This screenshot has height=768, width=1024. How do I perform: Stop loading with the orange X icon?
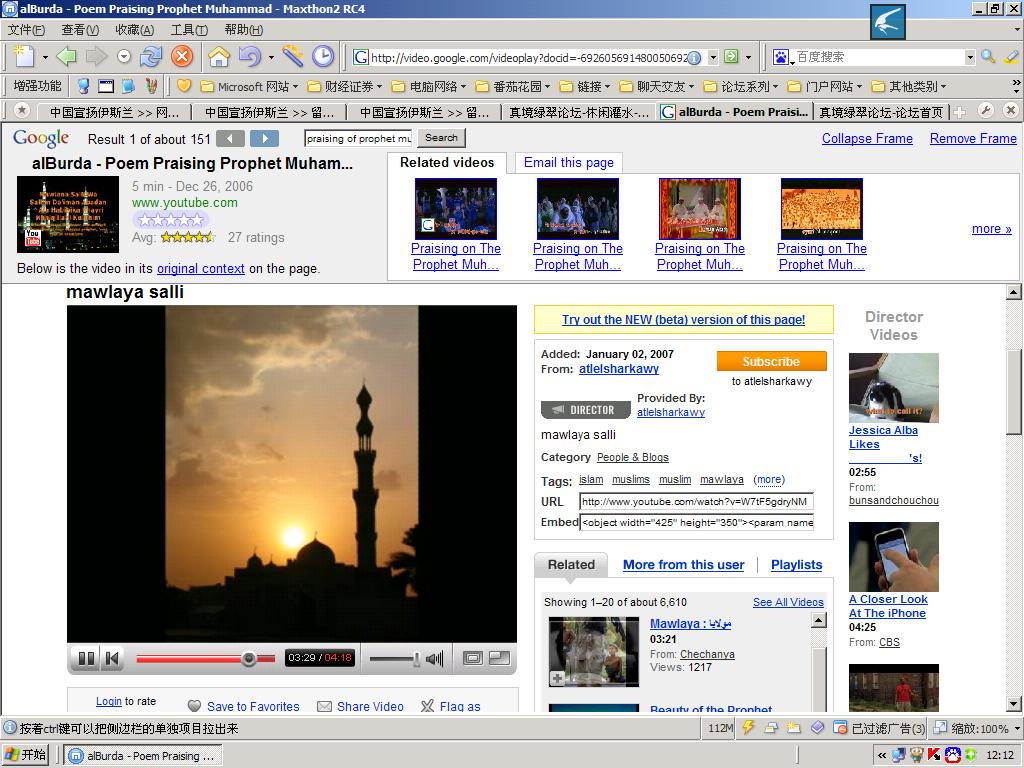[182, 57]
